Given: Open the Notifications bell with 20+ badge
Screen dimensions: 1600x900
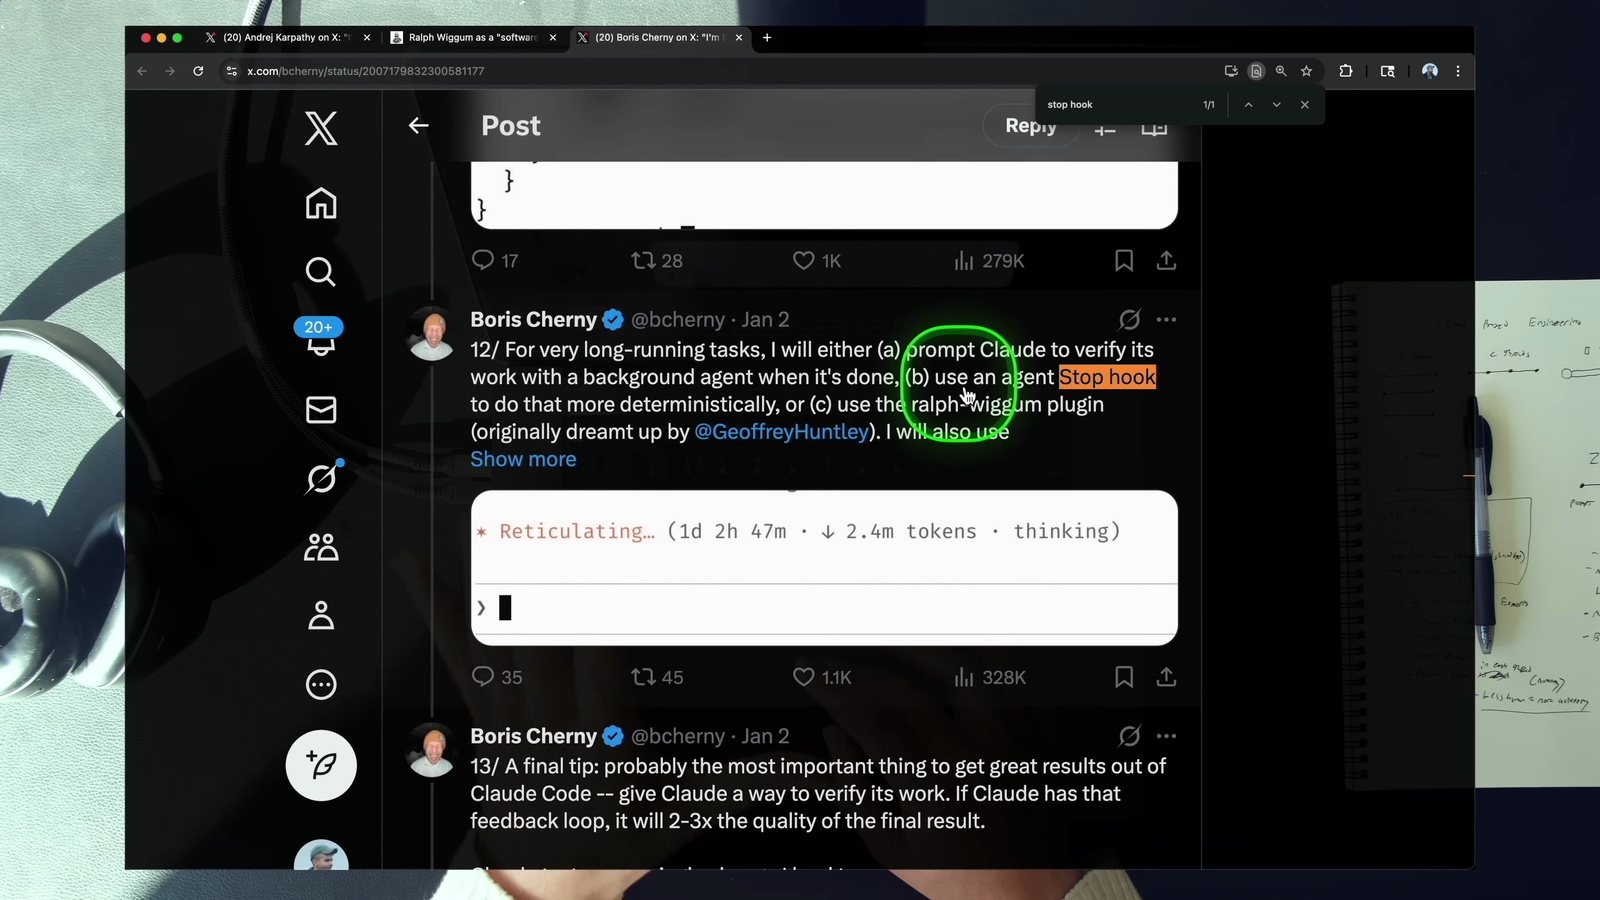Looking at the screenshot, I should click(x=321, y=340).
